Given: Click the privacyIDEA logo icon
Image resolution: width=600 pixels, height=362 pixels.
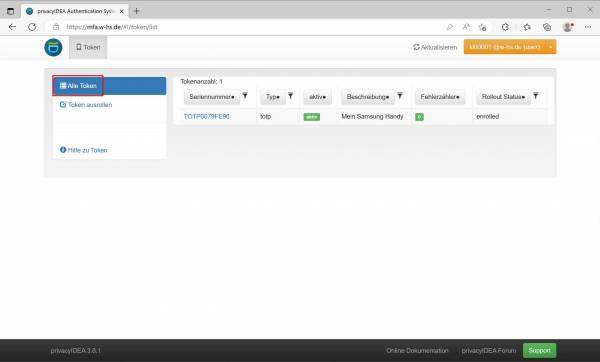Looking at the screenshot, I should 53,47.
